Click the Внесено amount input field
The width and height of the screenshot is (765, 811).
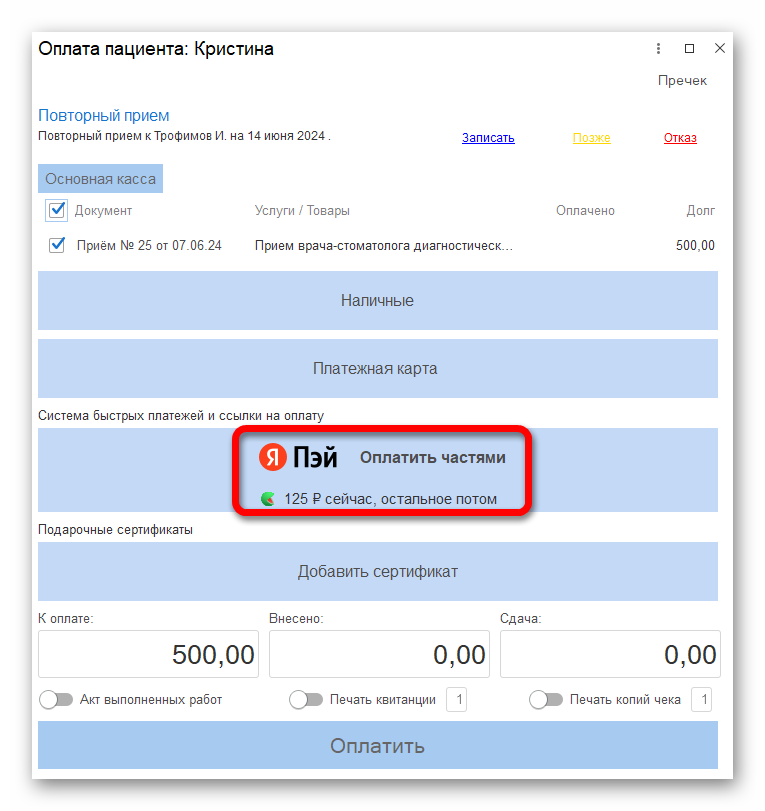379,654
